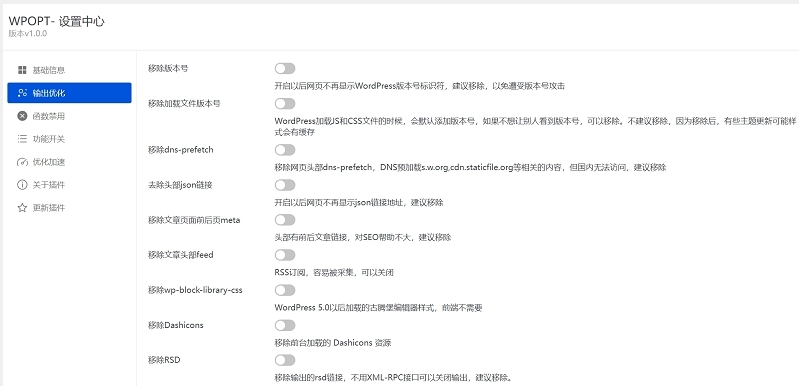This screenshot has width=800, height=386.
Task: Click the 移除文章页面前后页meta label
Action: 194,220
